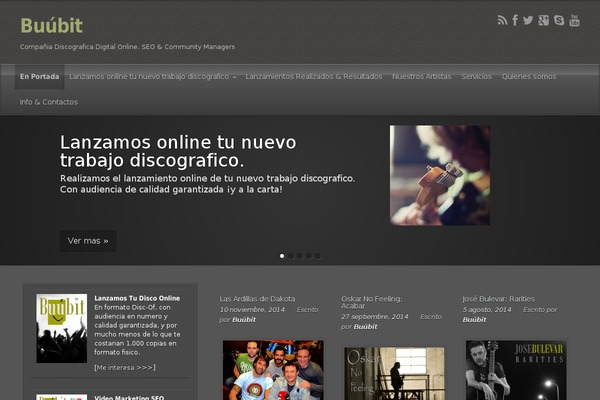Switch to the fifth slide dot
This screenshot has height=400, width=600.
[318, 256]
